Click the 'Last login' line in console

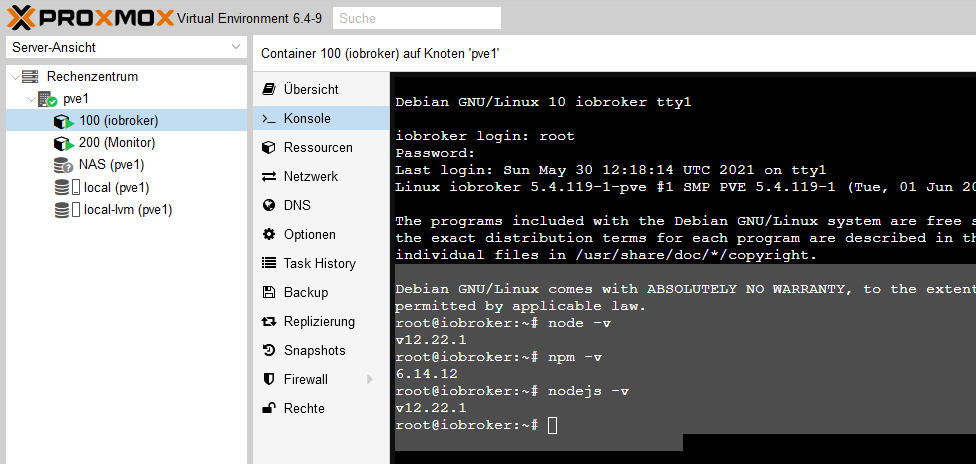[611, 170]
